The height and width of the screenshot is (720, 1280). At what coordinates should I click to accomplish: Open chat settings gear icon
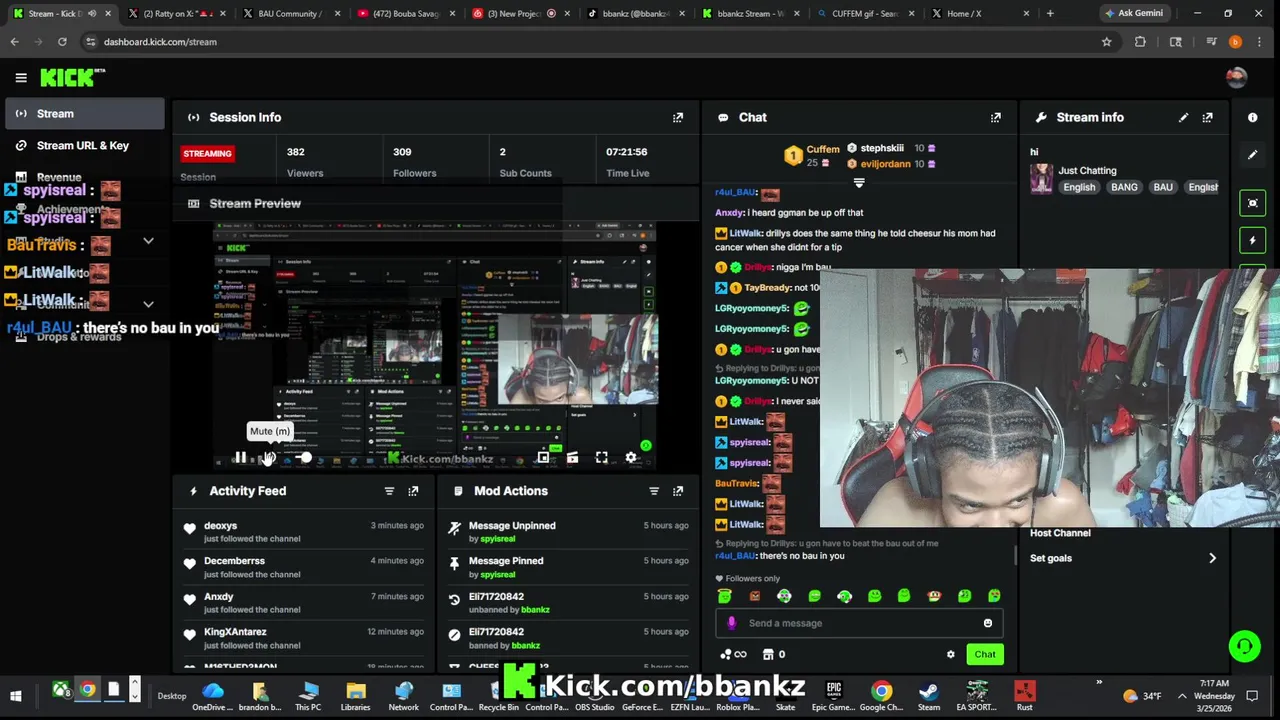click(950, 655)
